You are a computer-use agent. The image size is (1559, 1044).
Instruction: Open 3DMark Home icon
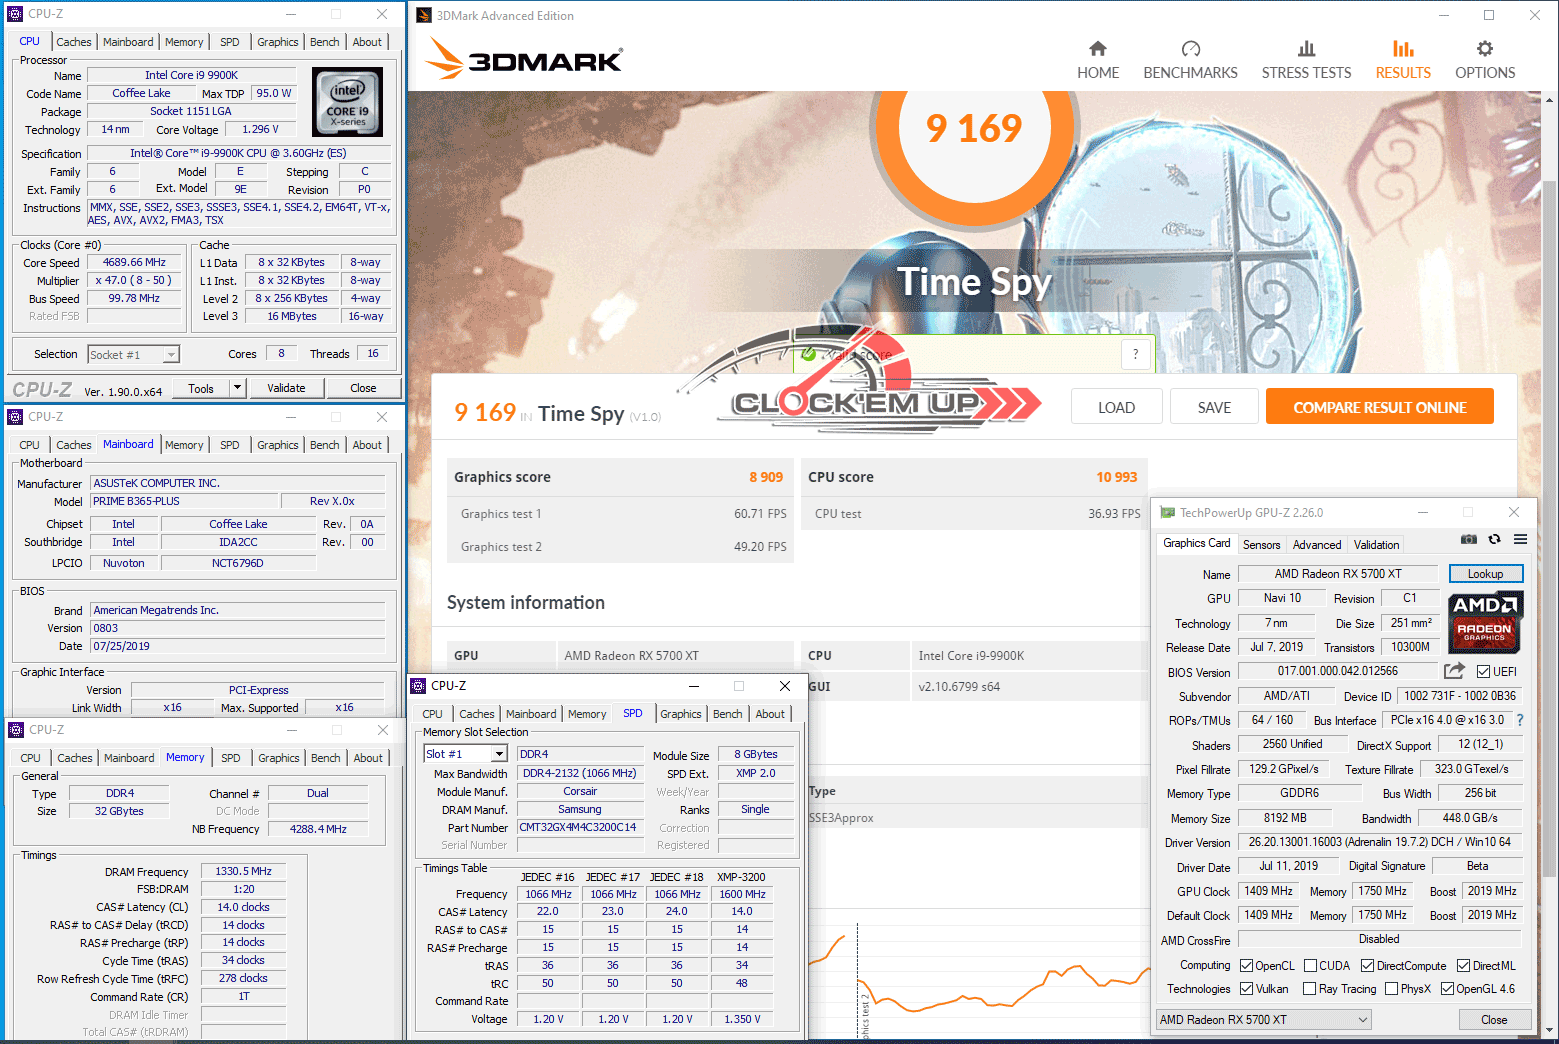coord(1097,60)
